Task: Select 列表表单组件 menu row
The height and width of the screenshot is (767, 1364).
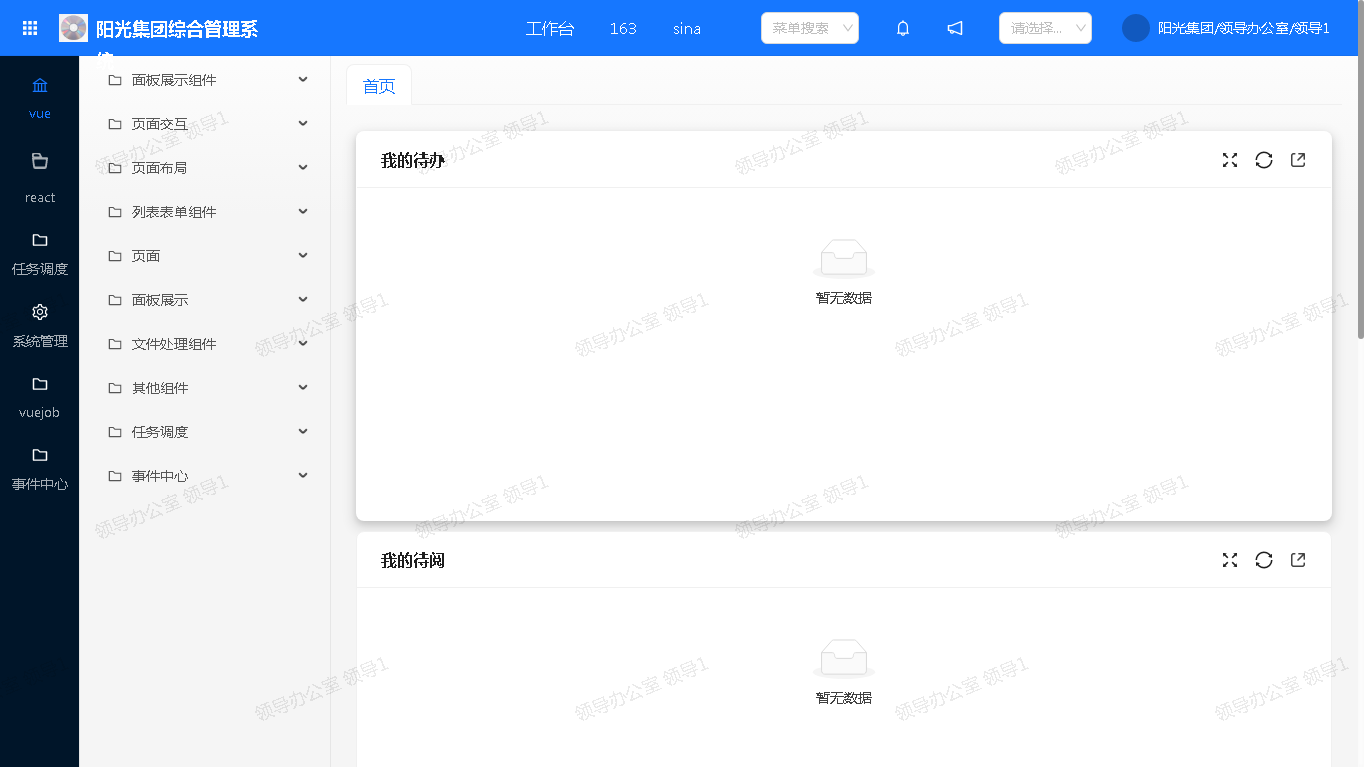Action: tap(205, 212)
